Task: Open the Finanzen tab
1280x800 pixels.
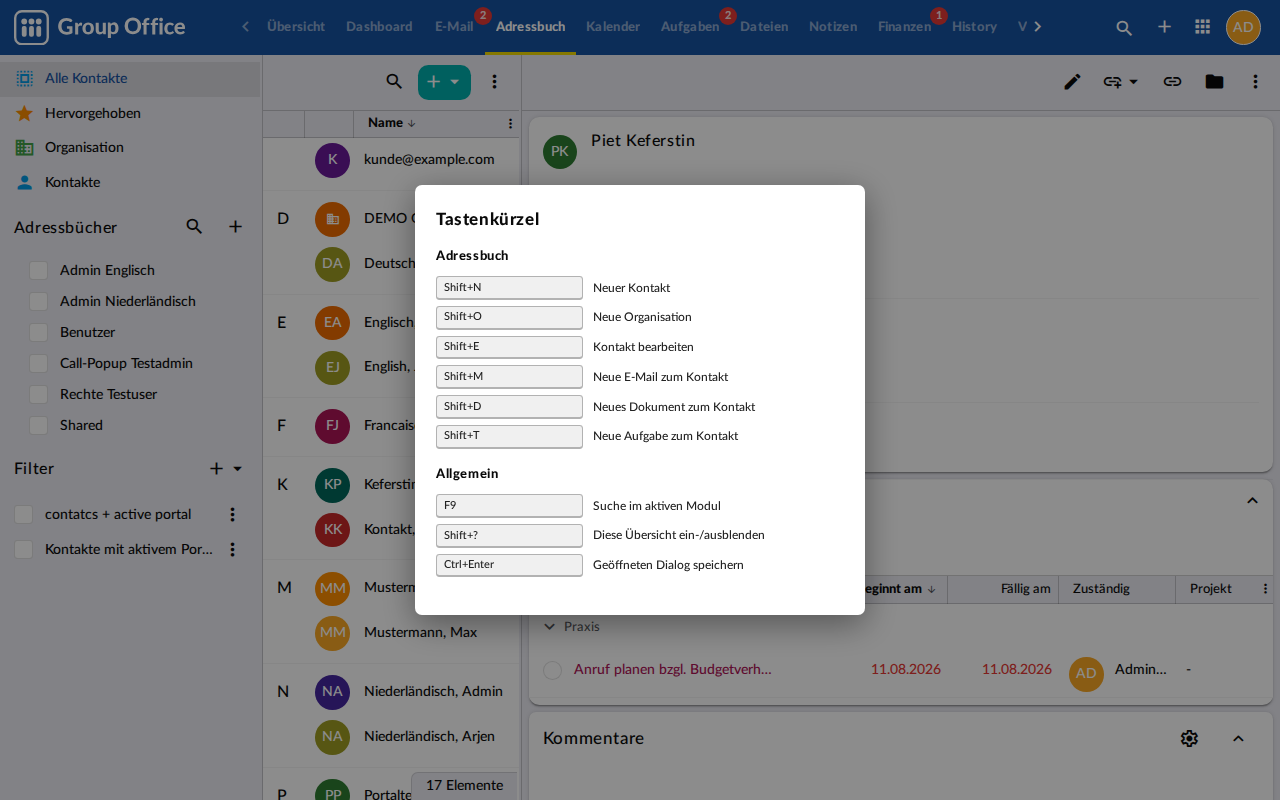Action: [x=904, y=27]
